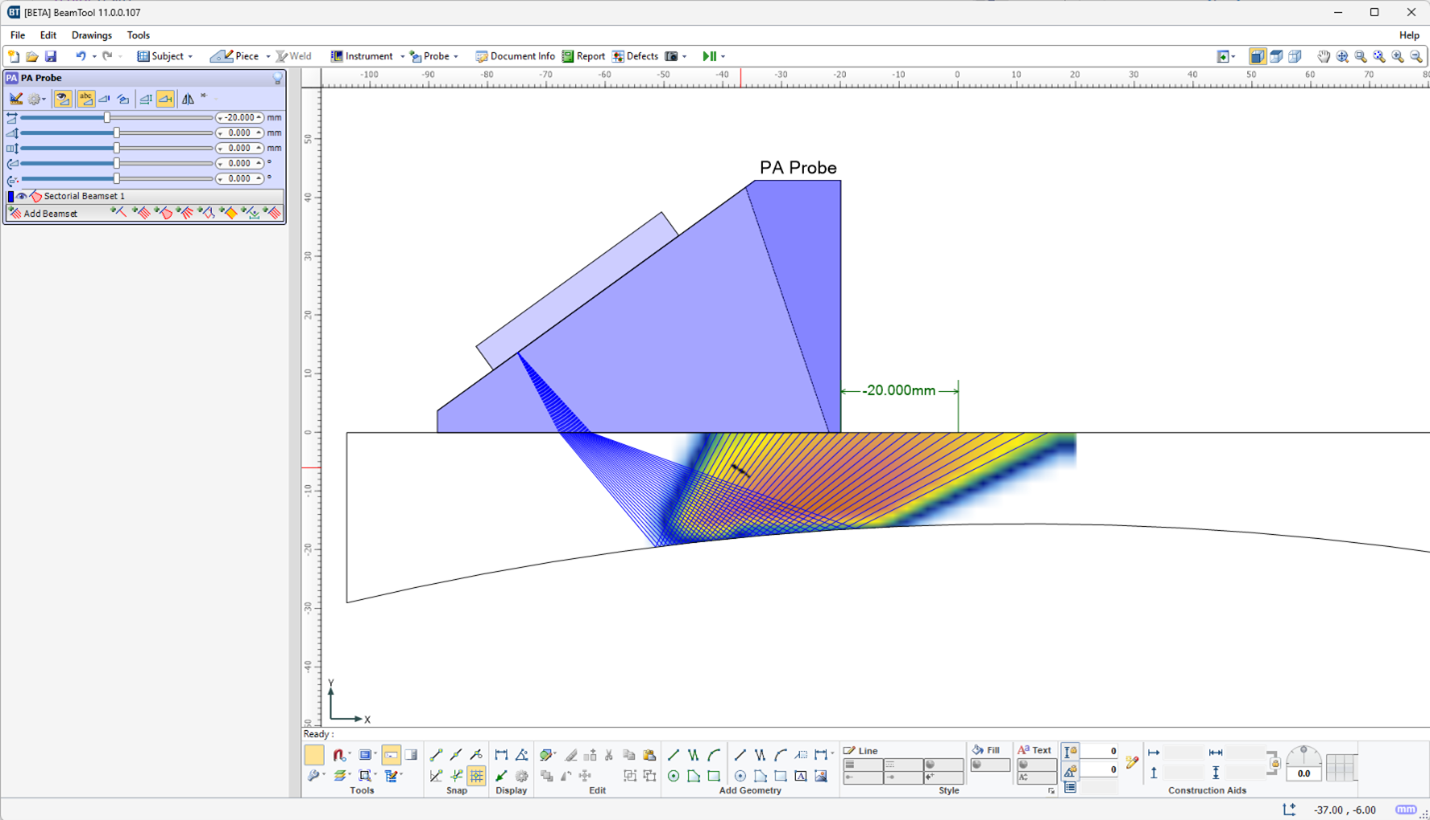Click the probe offset slider handle at -20.000
1430x820 pixels.
coord(107,117)
